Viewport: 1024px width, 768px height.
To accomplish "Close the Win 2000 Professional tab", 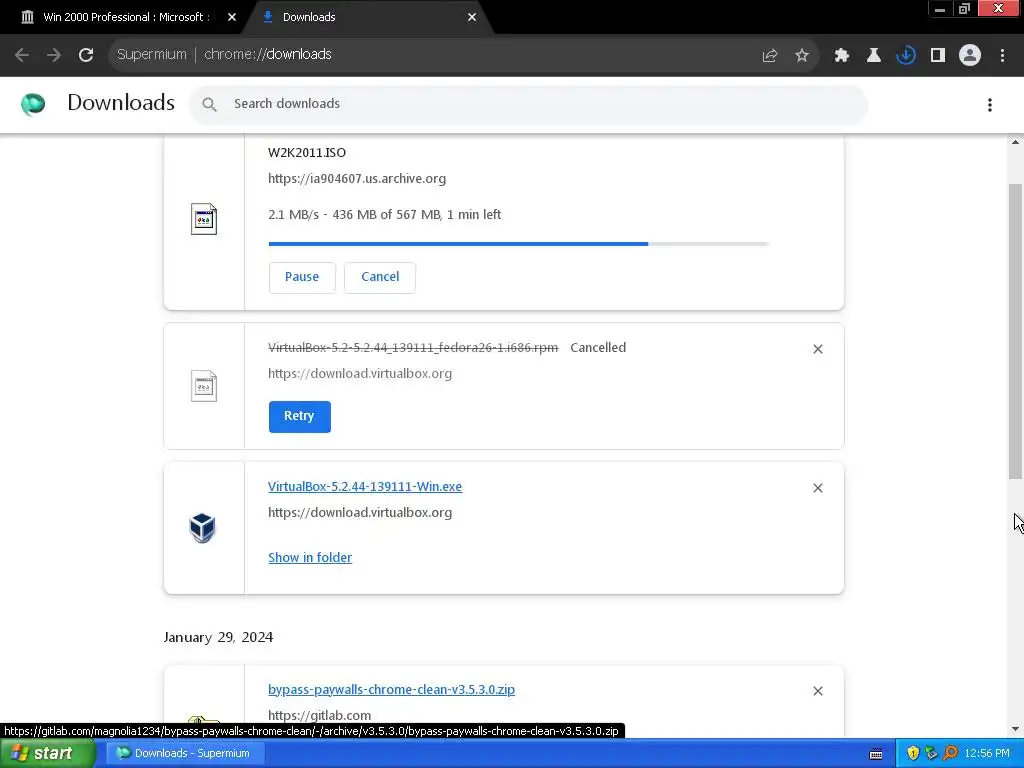I will (x=232, y=18).
